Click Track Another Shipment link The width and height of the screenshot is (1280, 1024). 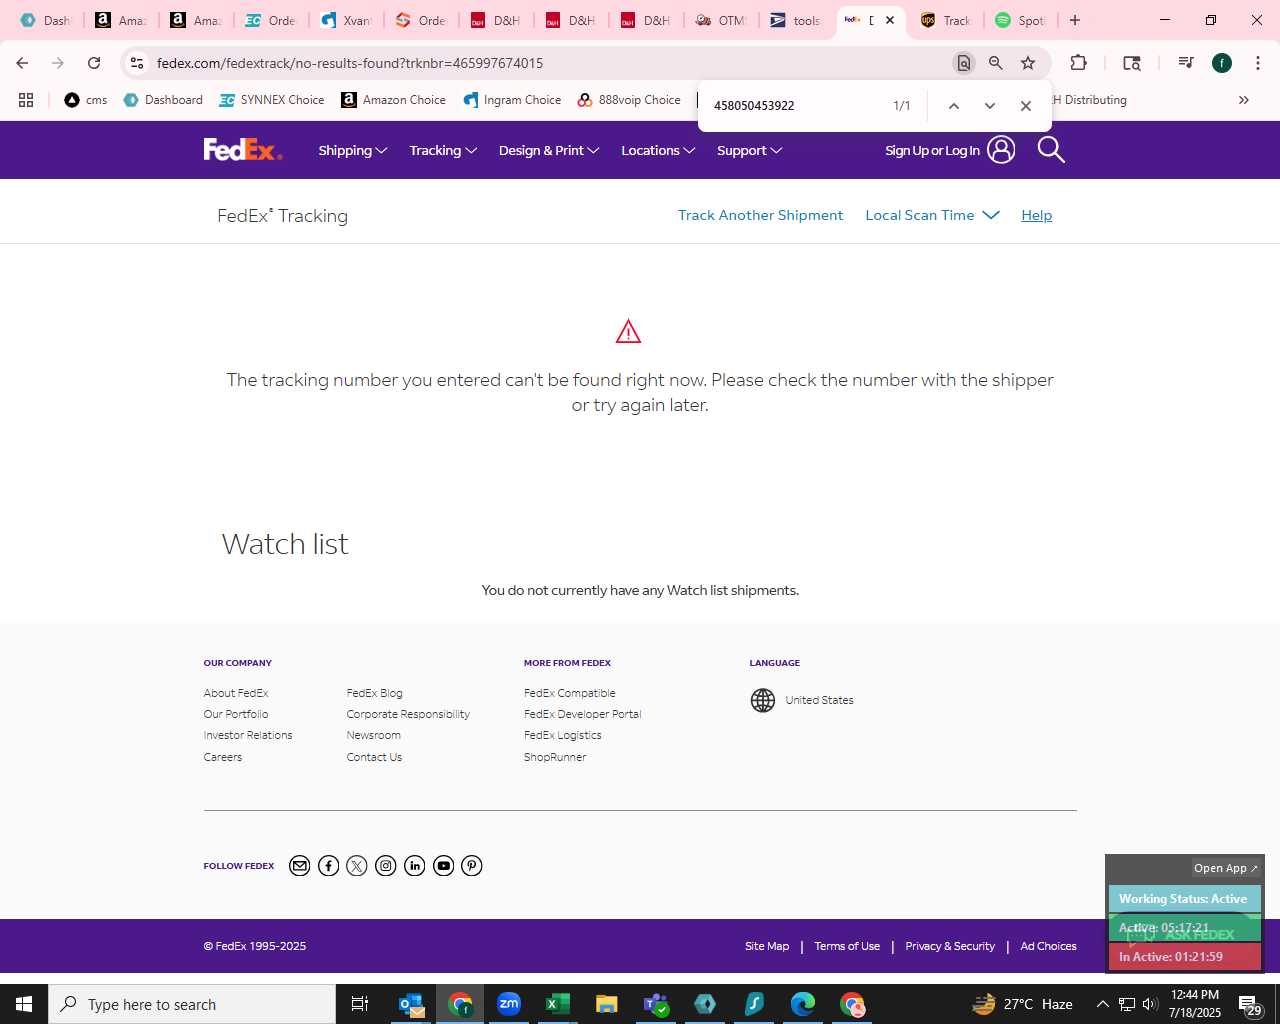(760, 215)
